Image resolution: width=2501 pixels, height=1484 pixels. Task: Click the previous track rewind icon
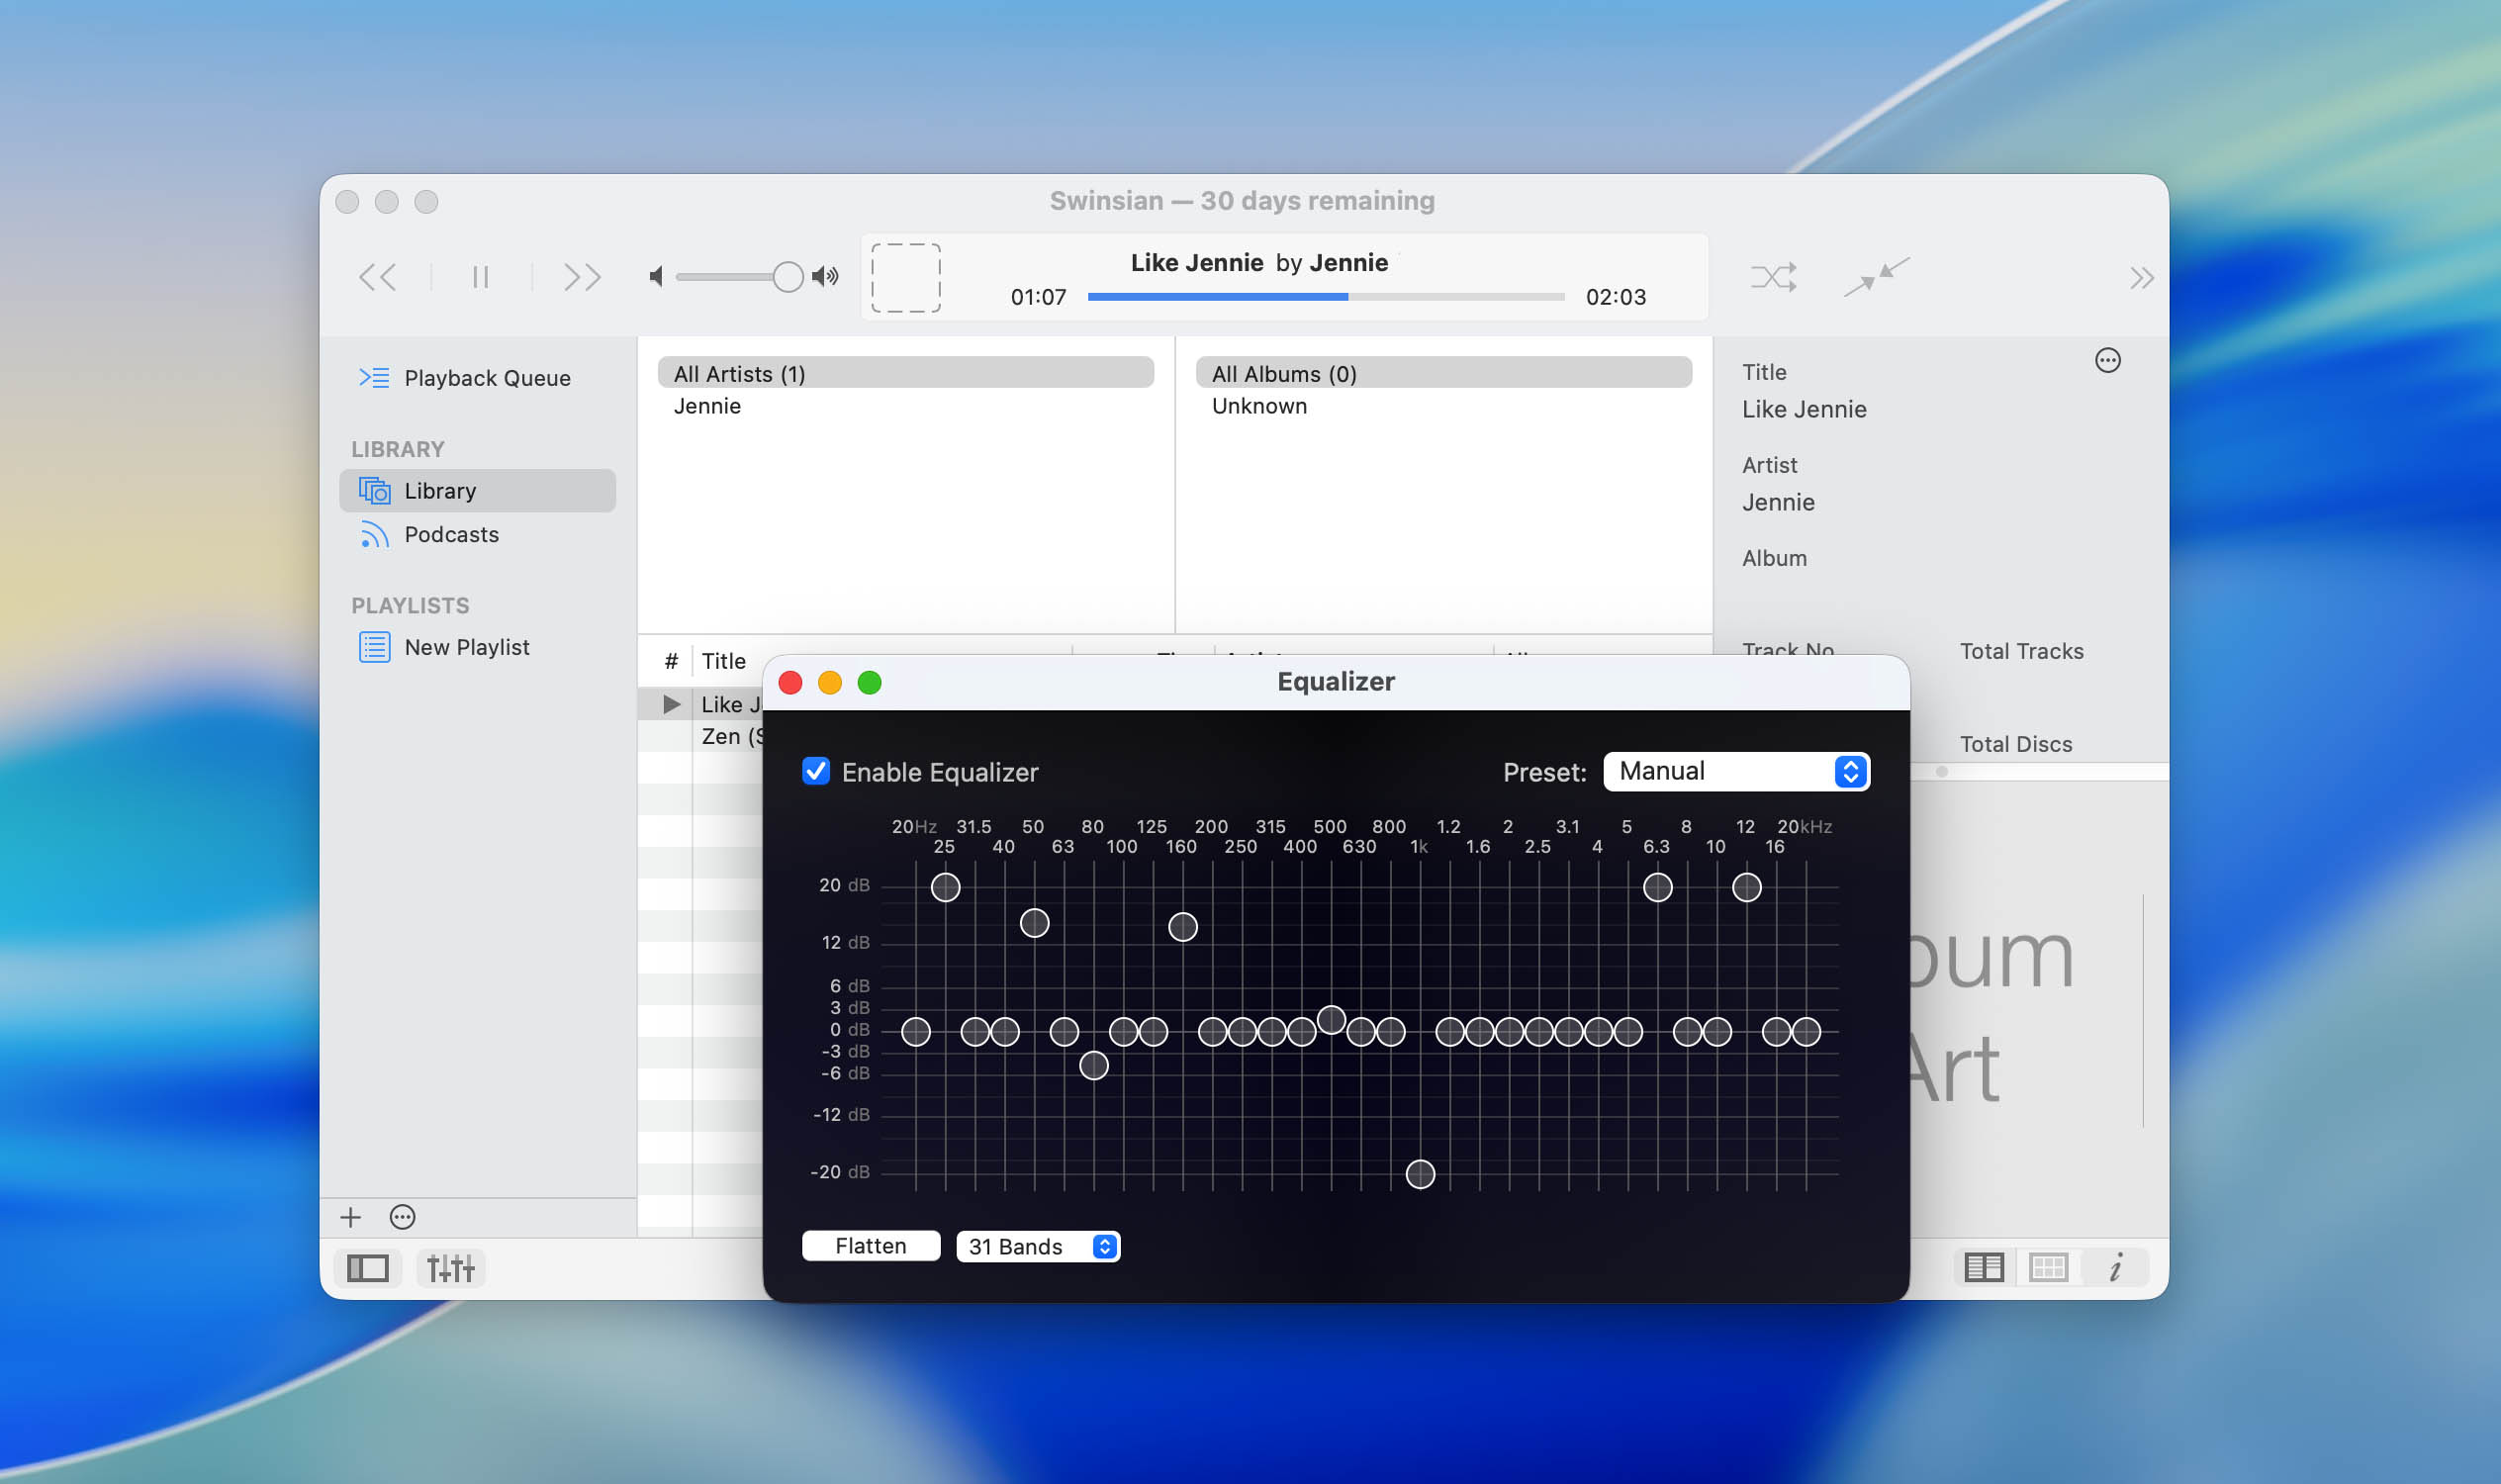[377, 277]
